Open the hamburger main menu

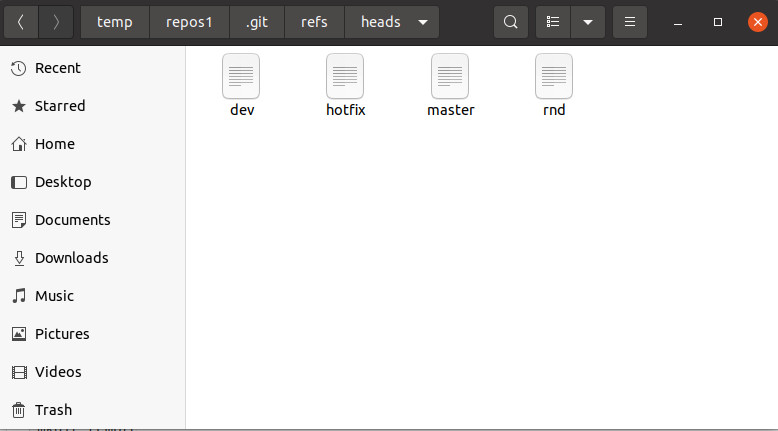pos(629,22)
